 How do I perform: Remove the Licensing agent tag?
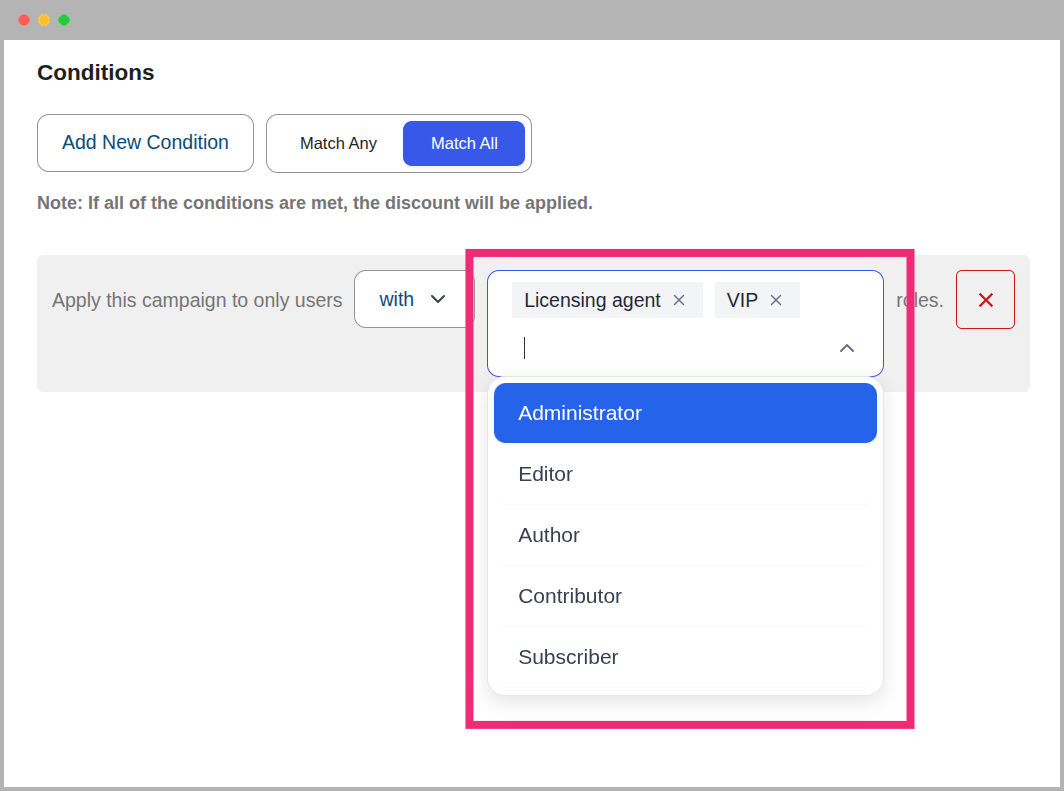point(678,299)
